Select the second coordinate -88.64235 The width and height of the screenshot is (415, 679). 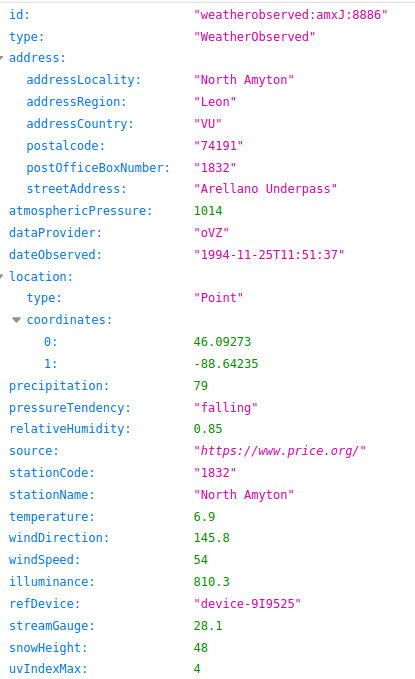226,364
